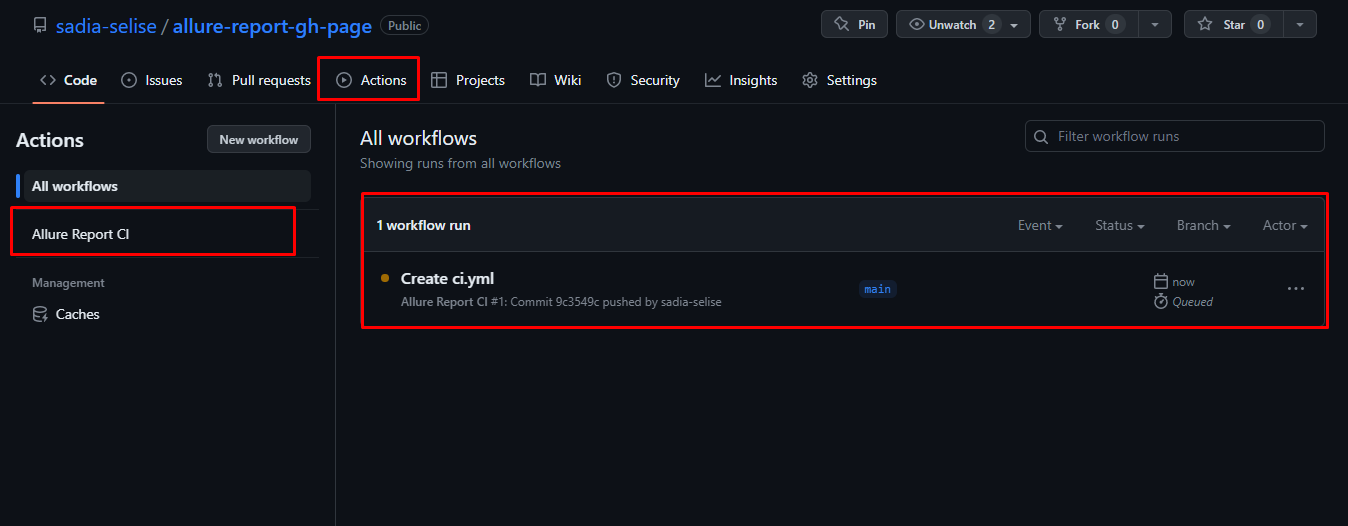Expand the Fork options dropdown arrow
Screen dimensions: 1348x526
click(x=1155, y=25)
